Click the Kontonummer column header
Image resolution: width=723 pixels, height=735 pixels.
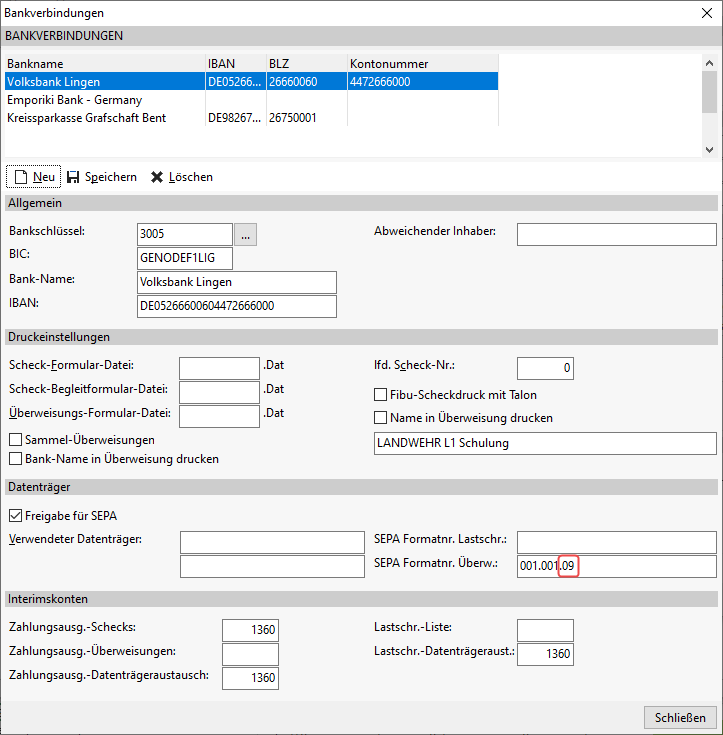420,64
